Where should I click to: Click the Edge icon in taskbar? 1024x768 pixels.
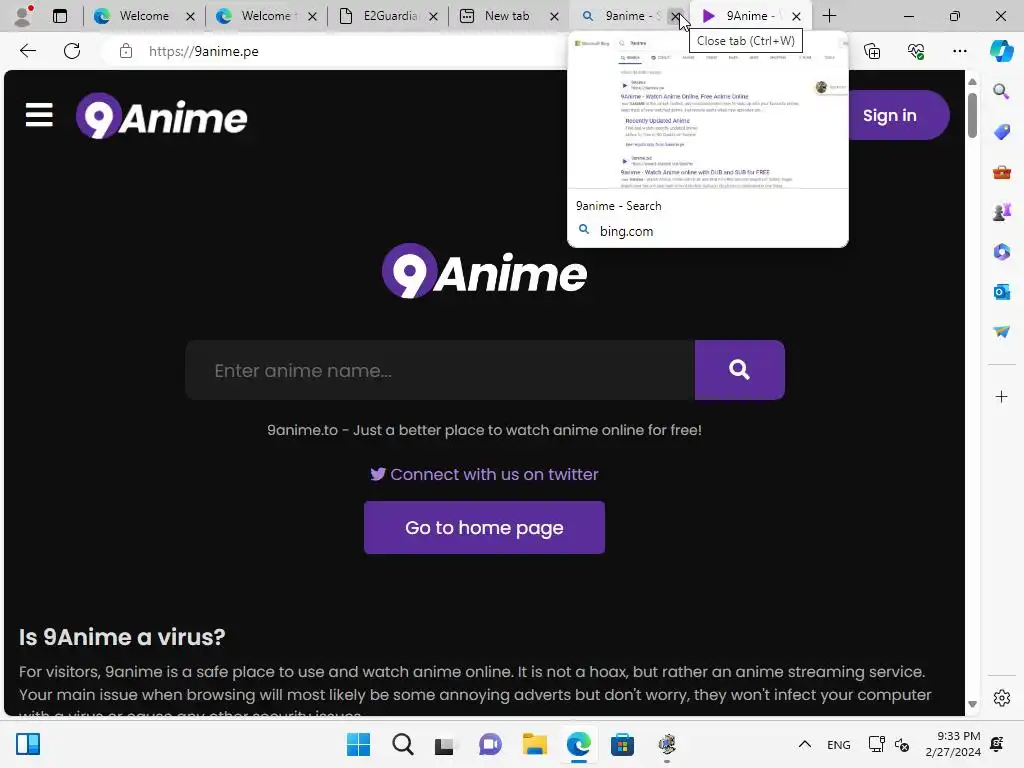(579, 744)
